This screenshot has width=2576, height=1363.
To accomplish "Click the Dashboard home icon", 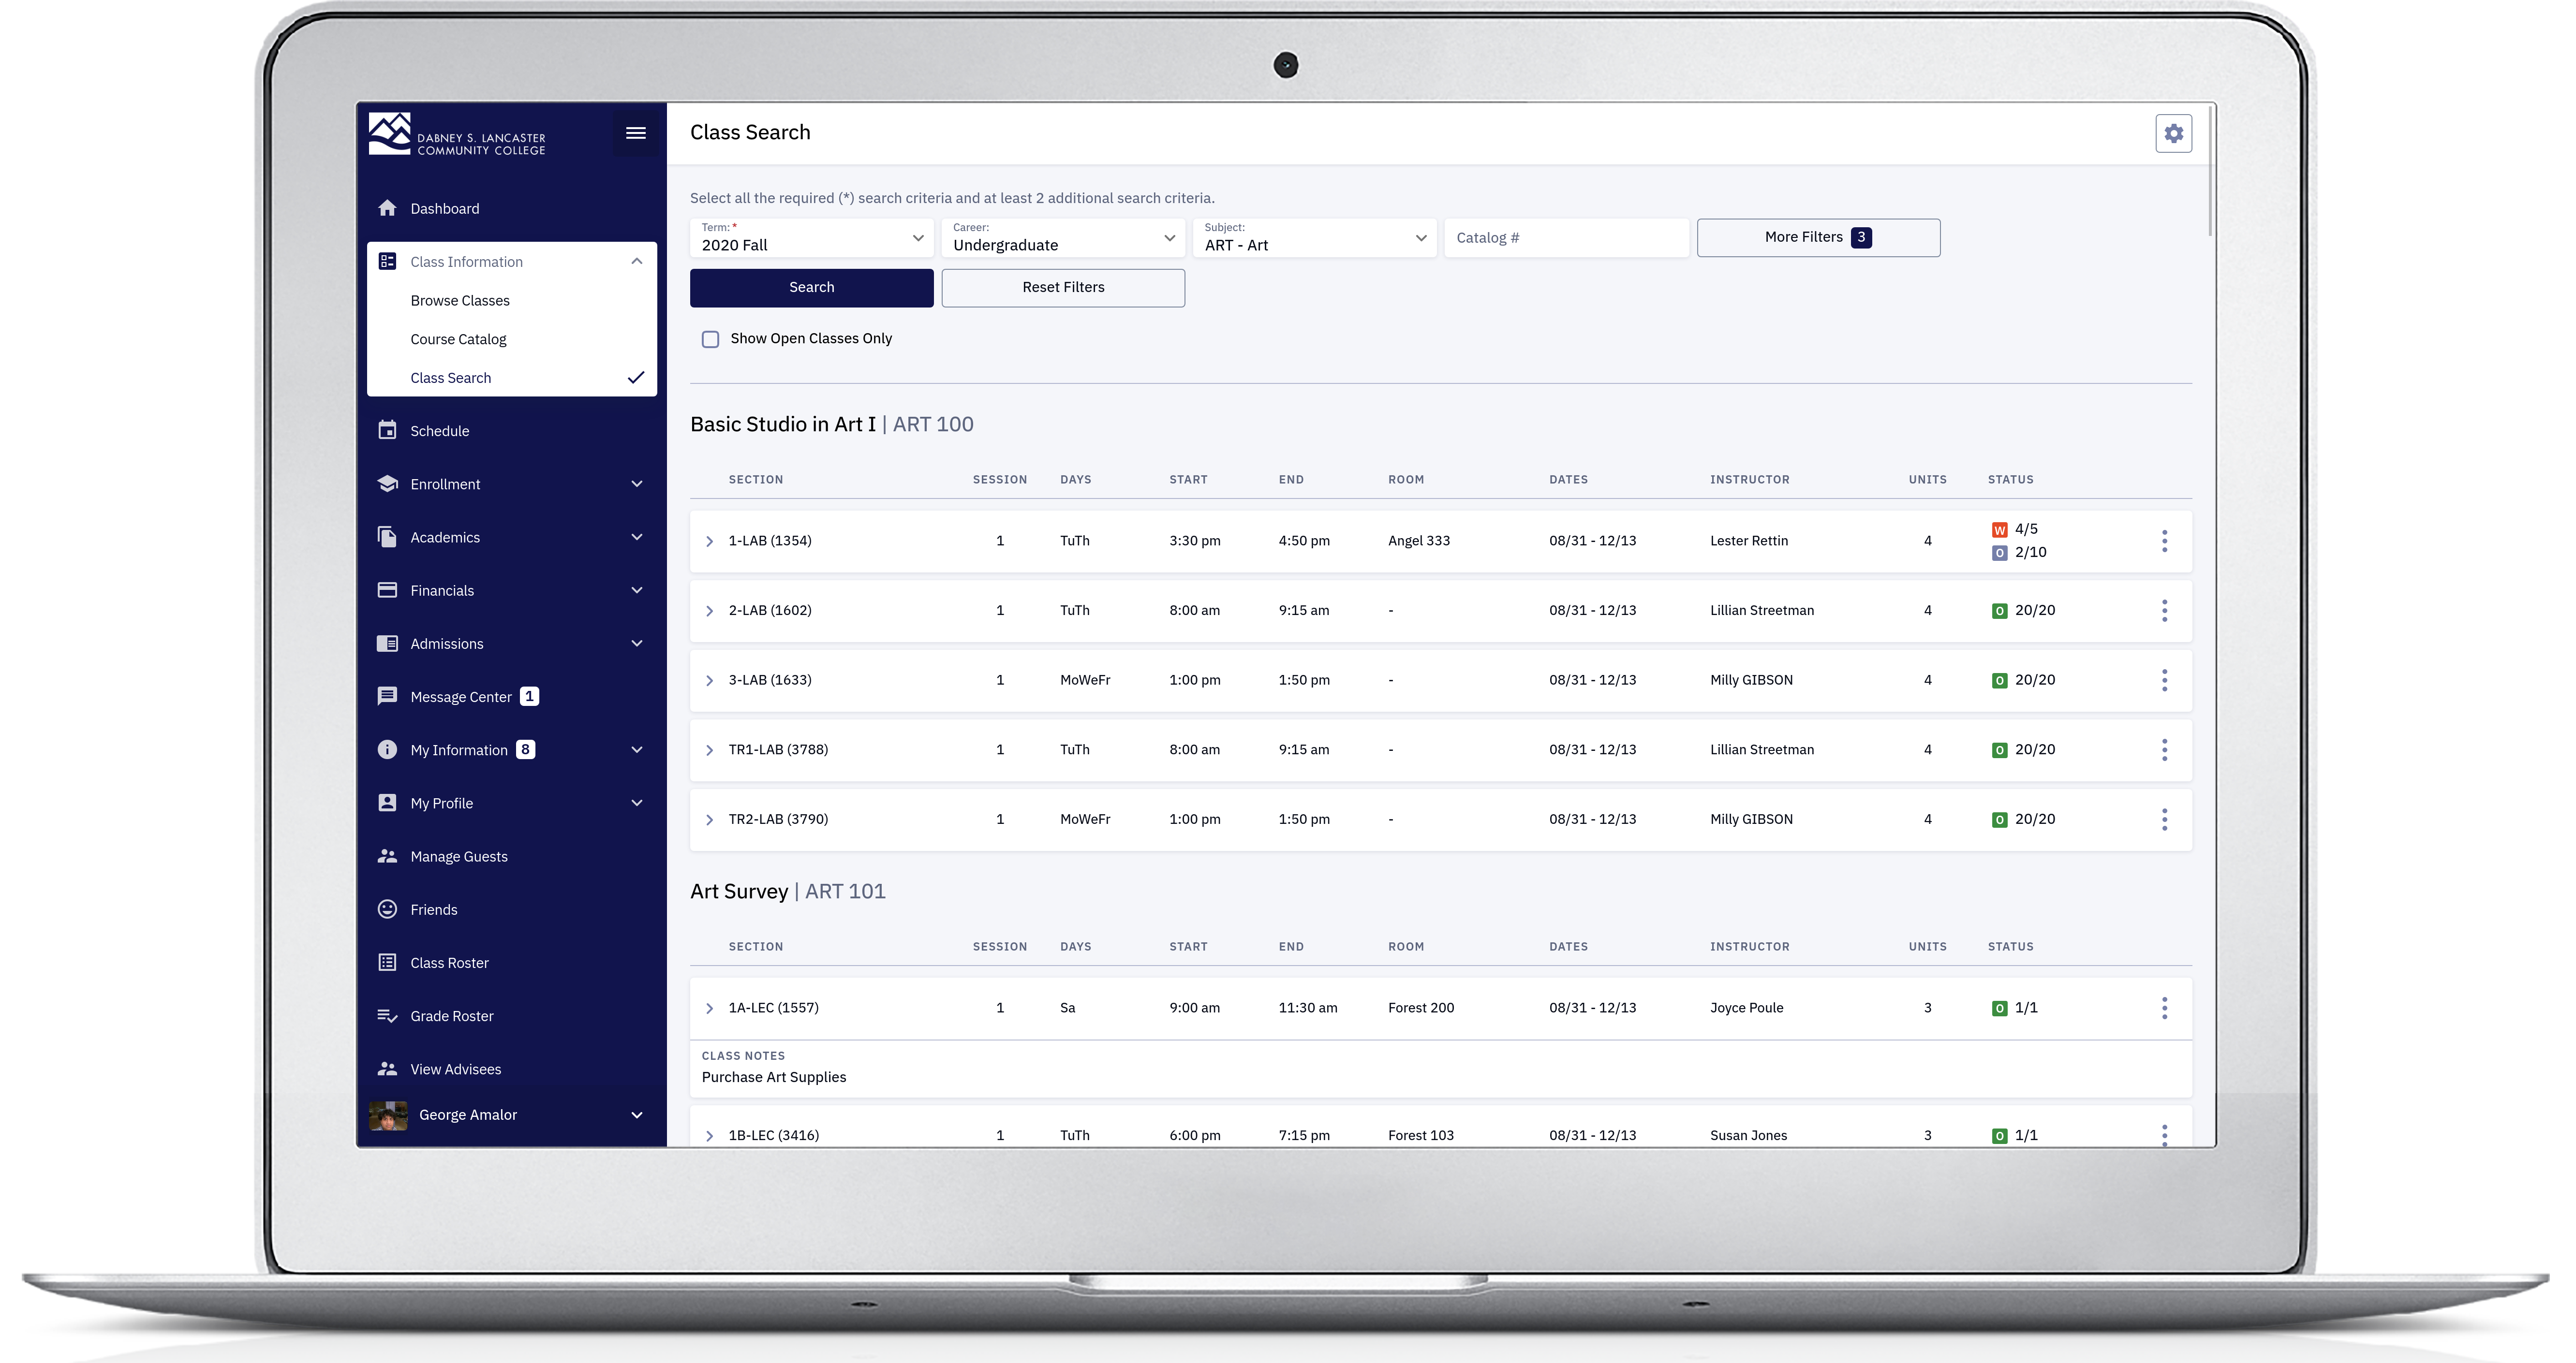I will (x=387, y=208).
